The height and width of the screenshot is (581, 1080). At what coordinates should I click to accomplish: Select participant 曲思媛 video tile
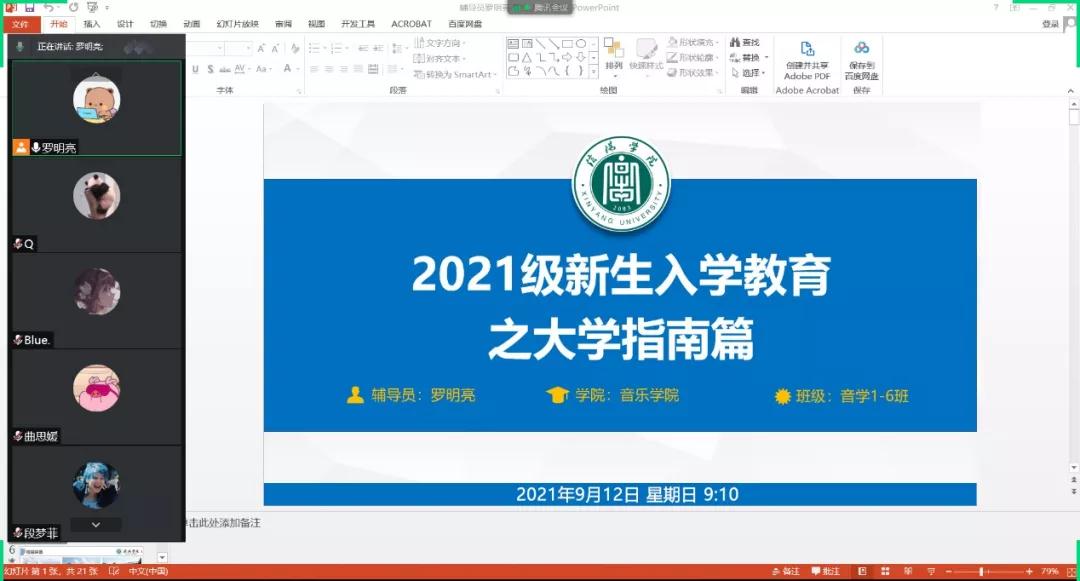96,396
